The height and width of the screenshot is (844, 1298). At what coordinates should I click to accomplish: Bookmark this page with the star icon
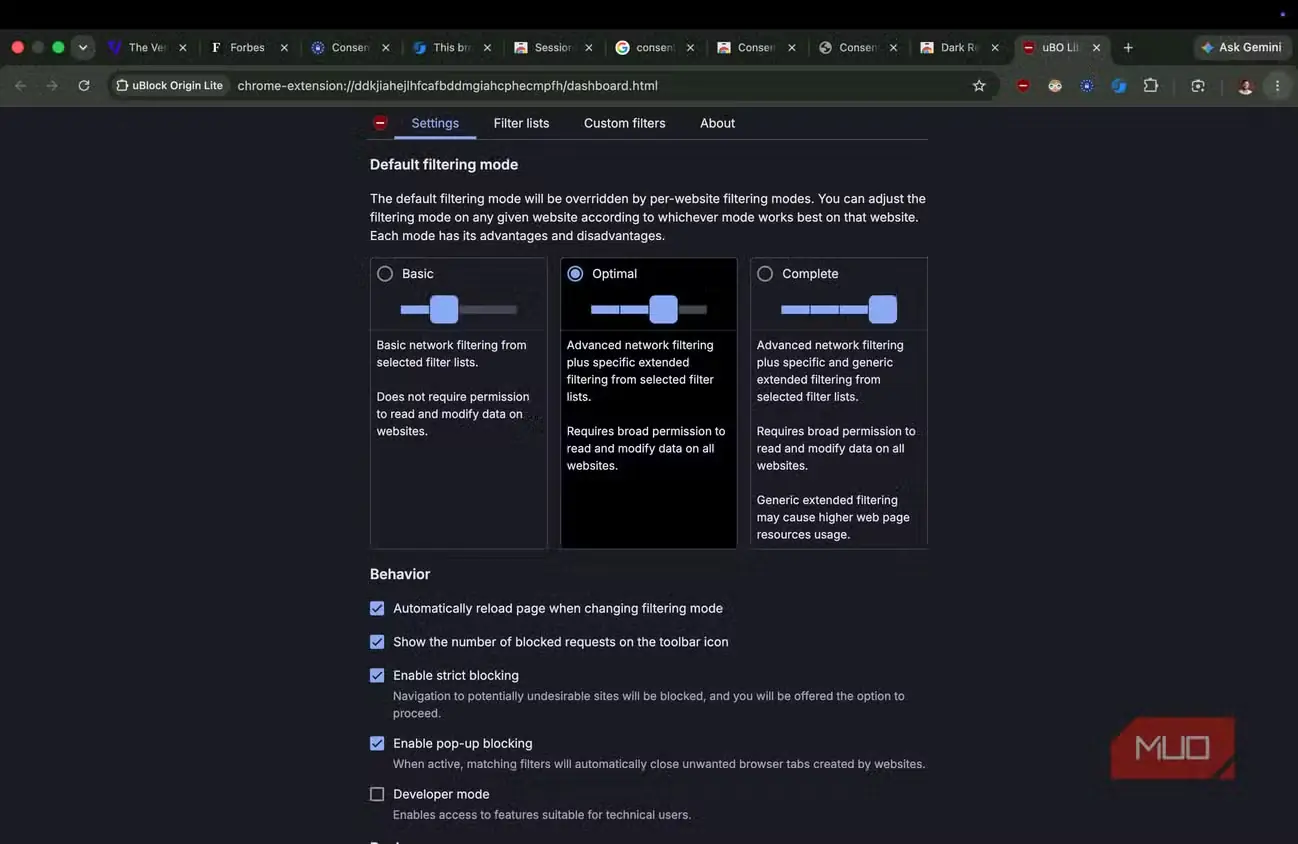tap(979, 86)
